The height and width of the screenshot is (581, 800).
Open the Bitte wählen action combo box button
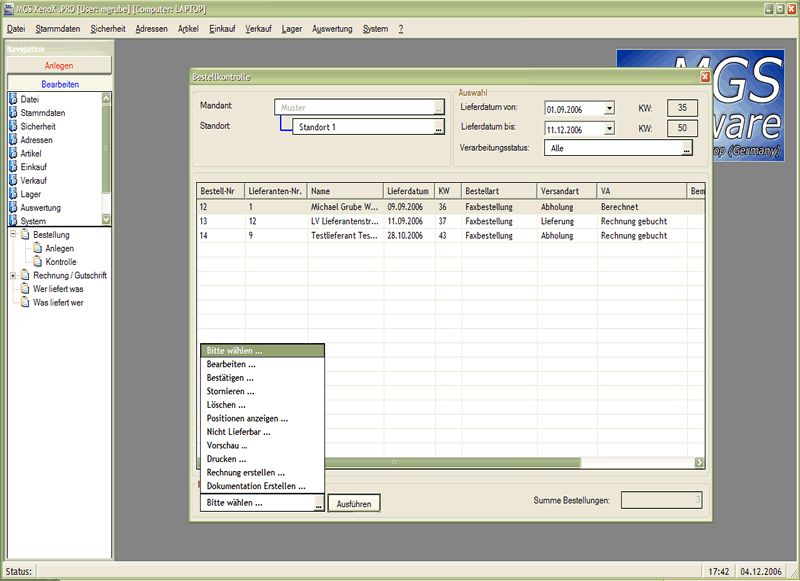(318, 503)
